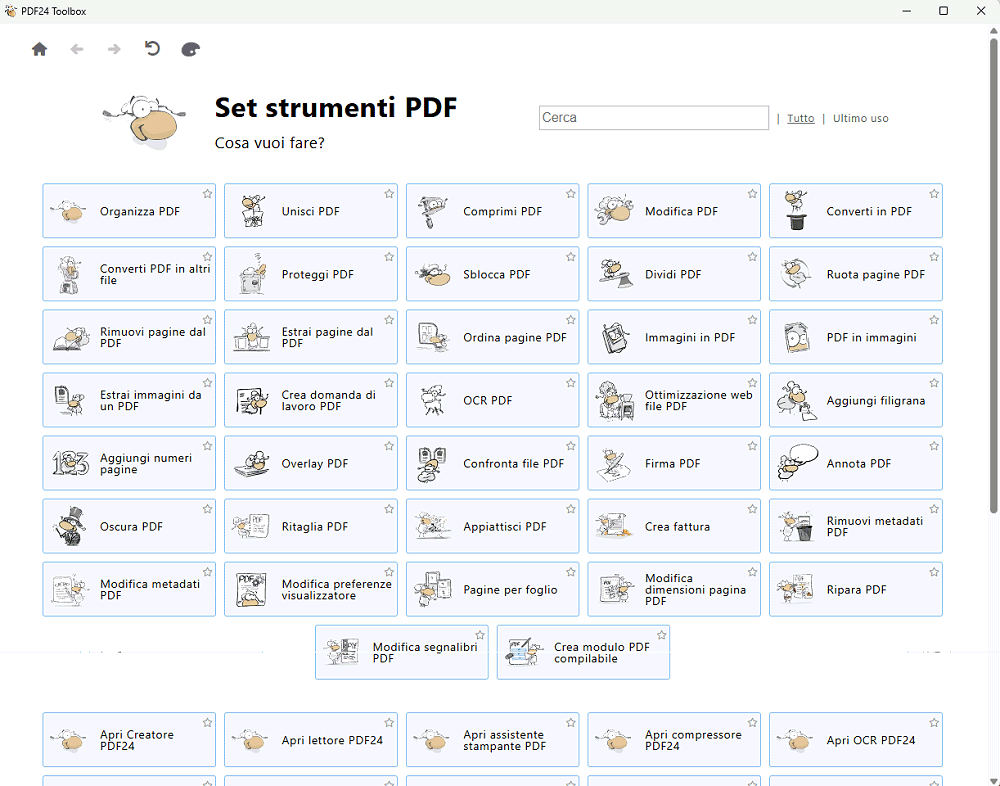Click the back arrow navigation icon
1000x786 pixels.
pyautogui.click(x=77, y=49)
